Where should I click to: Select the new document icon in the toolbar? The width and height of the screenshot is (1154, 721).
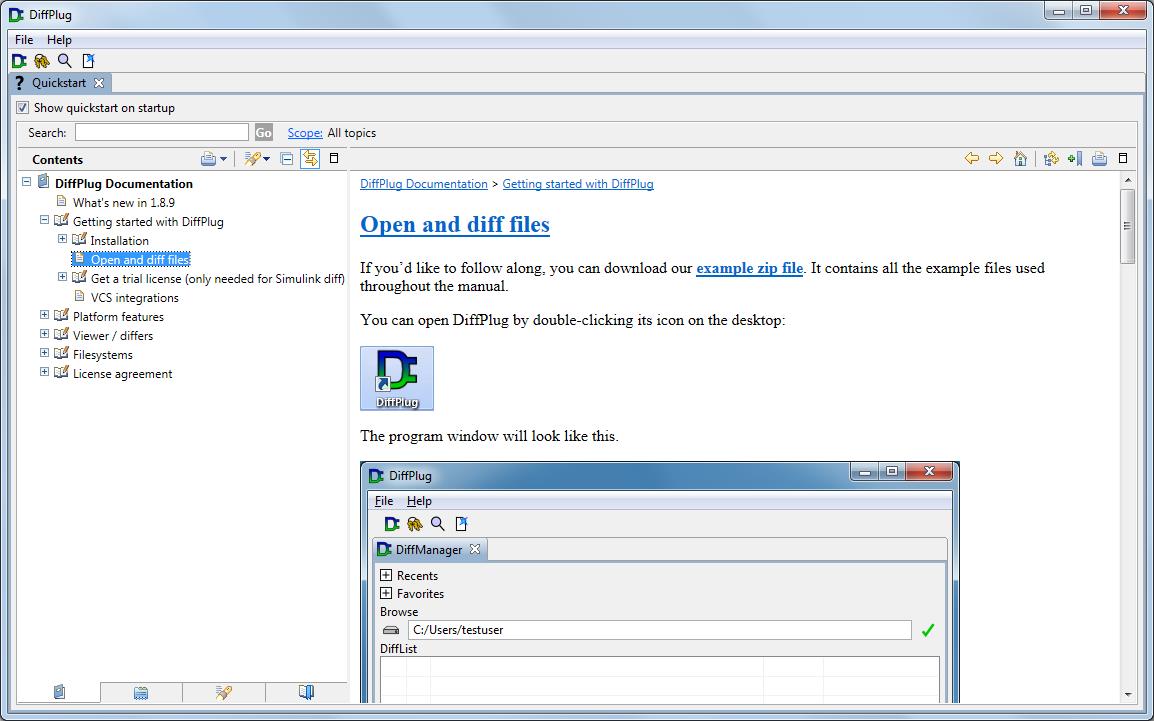coord(88,61)
